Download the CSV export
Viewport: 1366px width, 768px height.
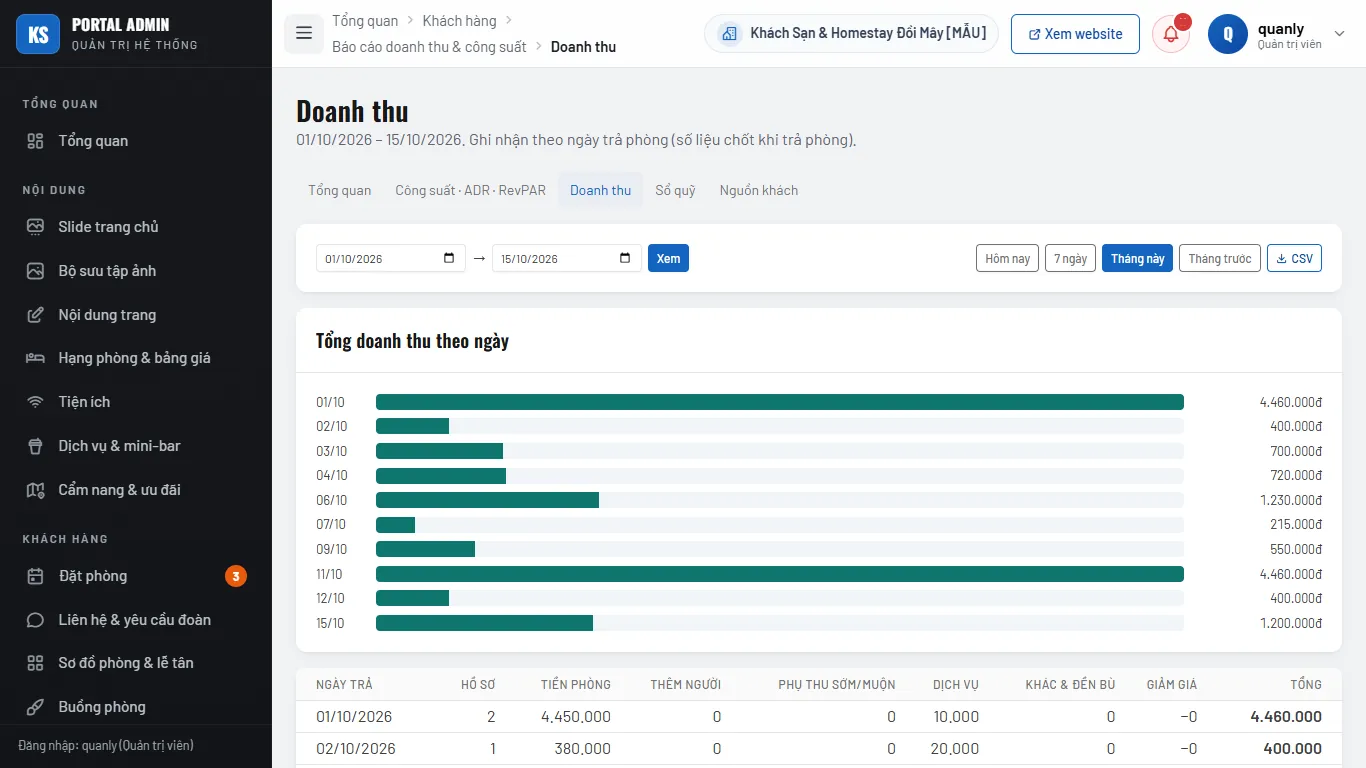point(1294,258)
